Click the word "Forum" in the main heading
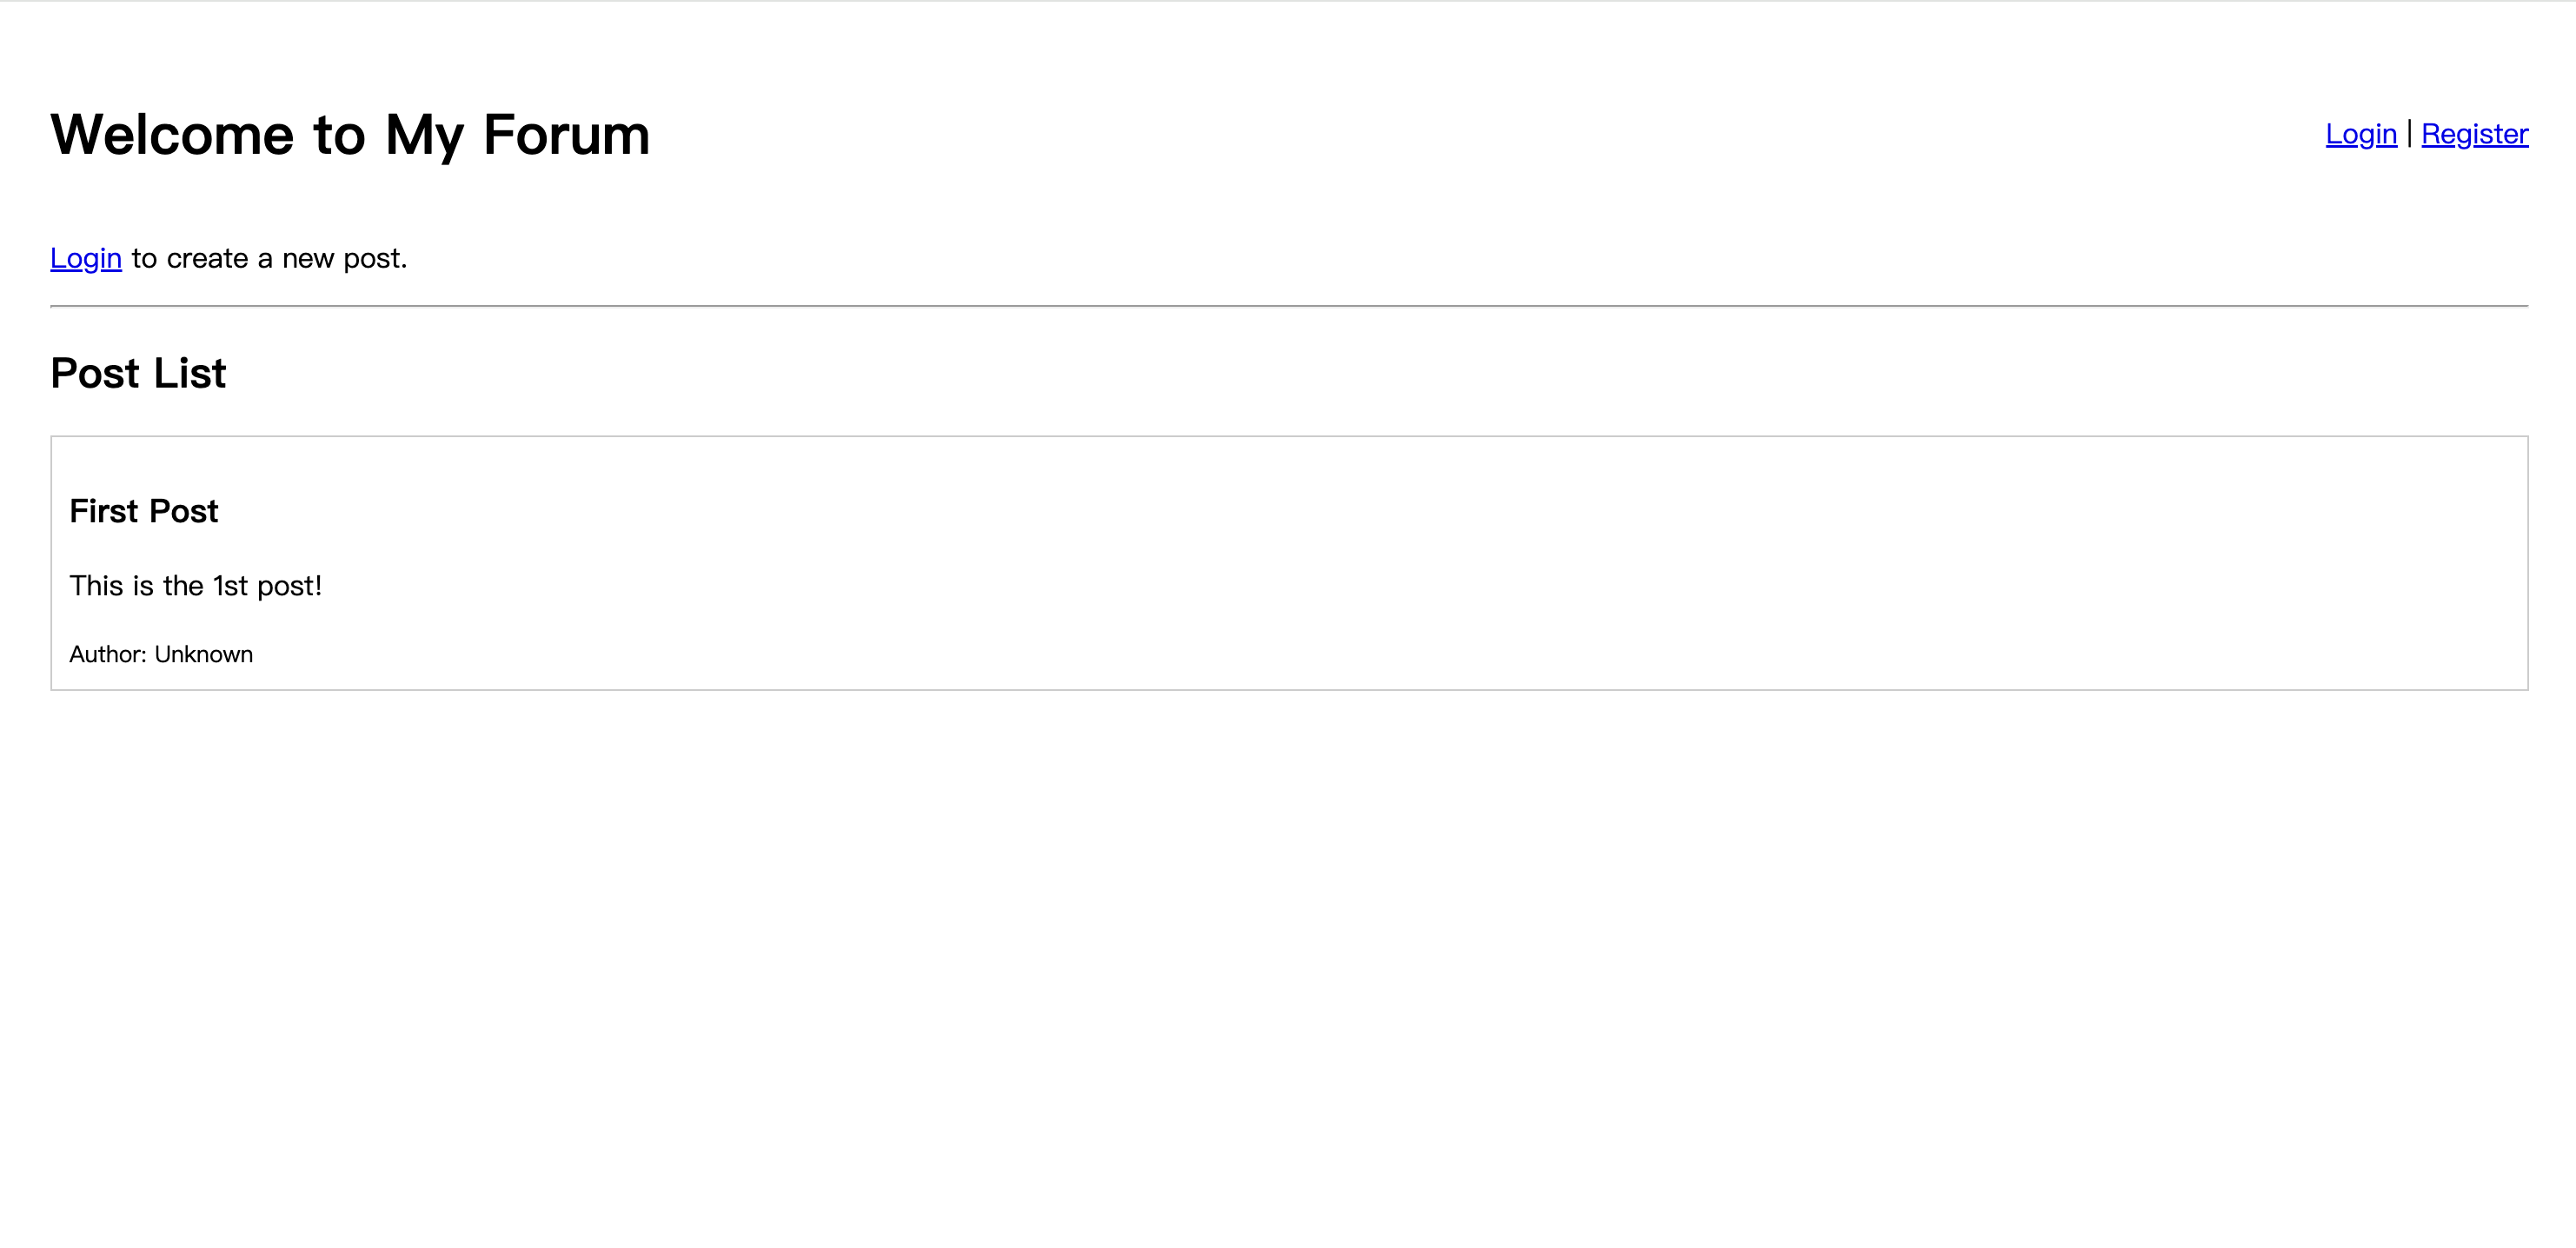Viewport: 2576px width, 1248px height. [566, 135]
